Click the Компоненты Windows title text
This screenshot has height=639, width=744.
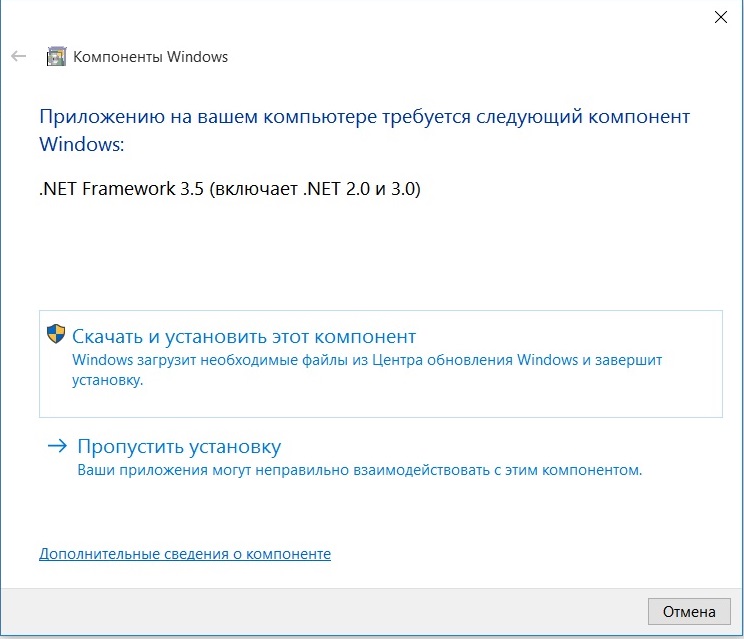pos(150,57)
